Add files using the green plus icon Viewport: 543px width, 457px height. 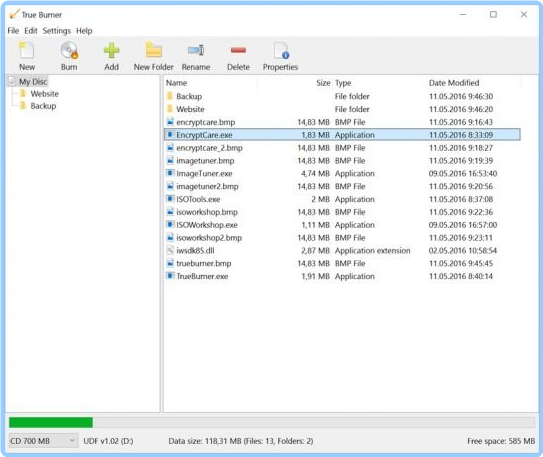(112, 51)
